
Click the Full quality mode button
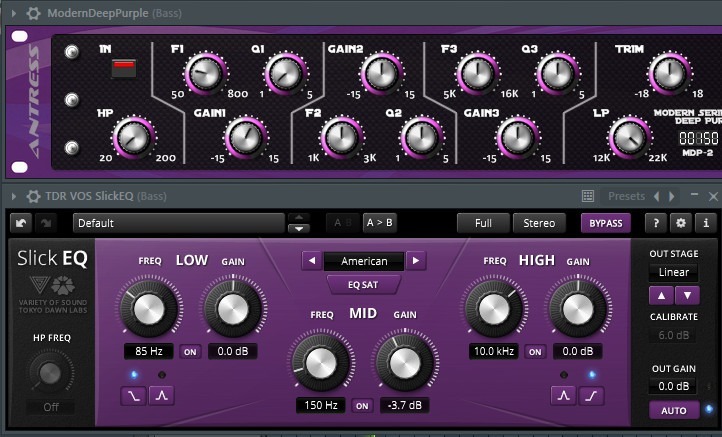(x=483, y=223)
